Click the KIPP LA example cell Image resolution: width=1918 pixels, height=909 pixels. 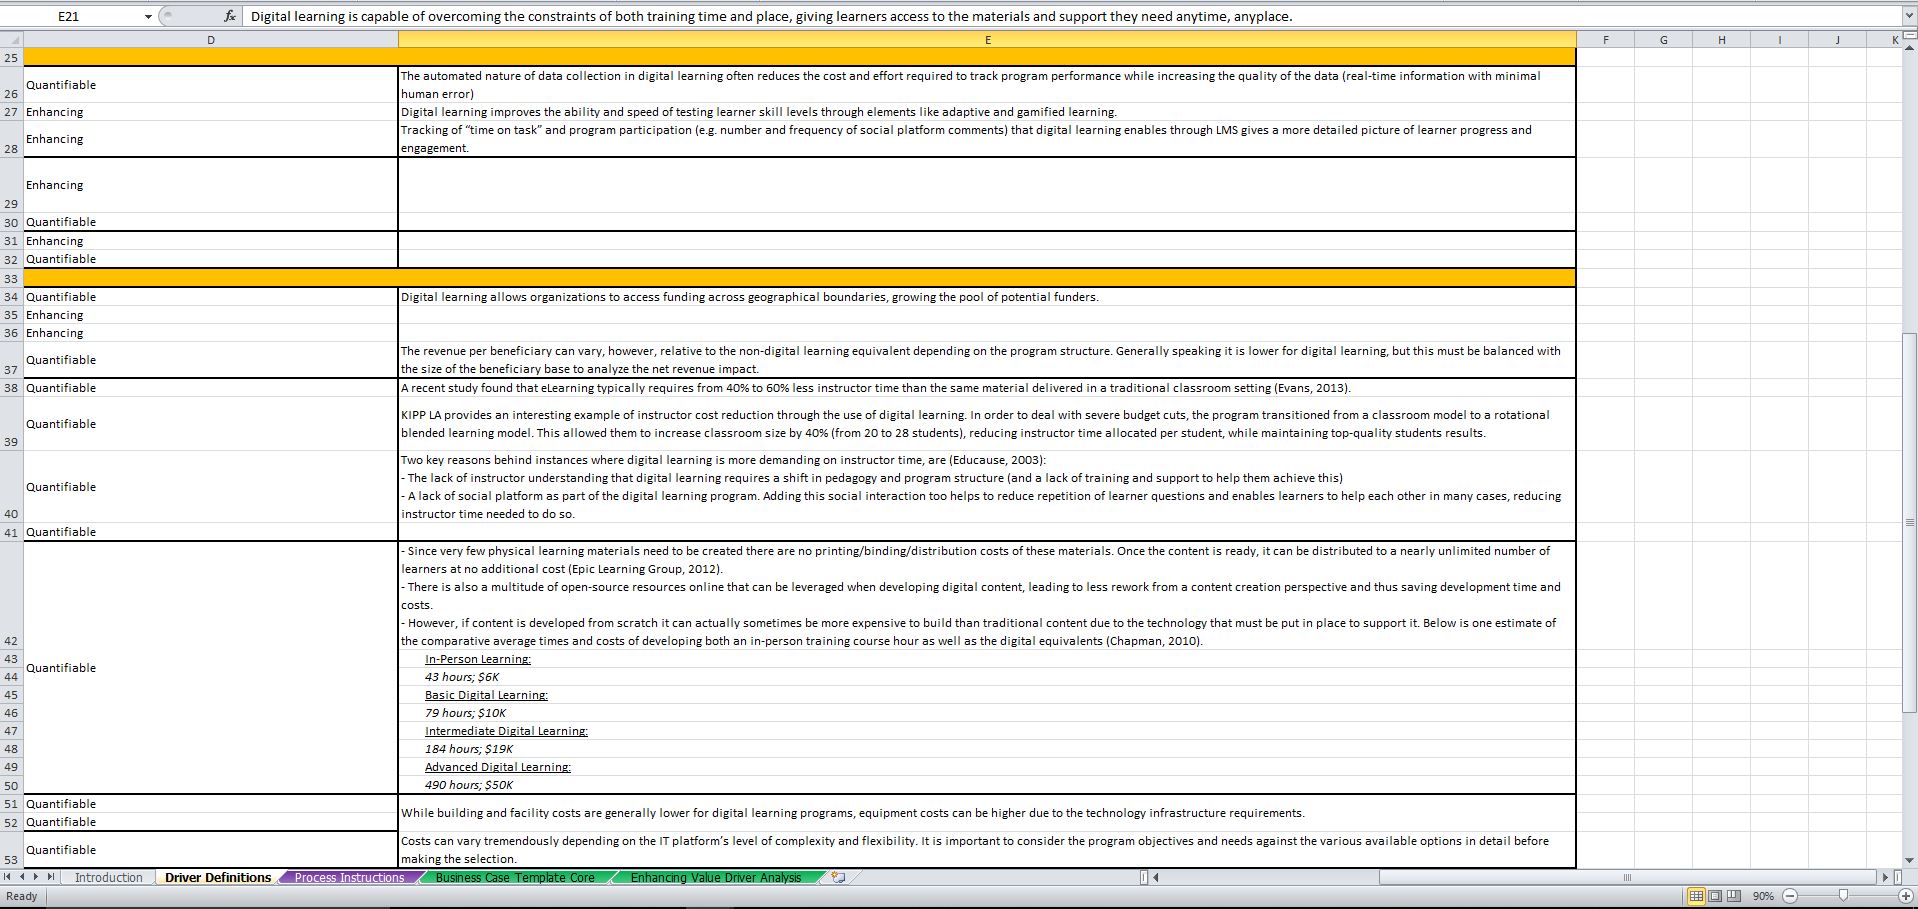(987, 424)
